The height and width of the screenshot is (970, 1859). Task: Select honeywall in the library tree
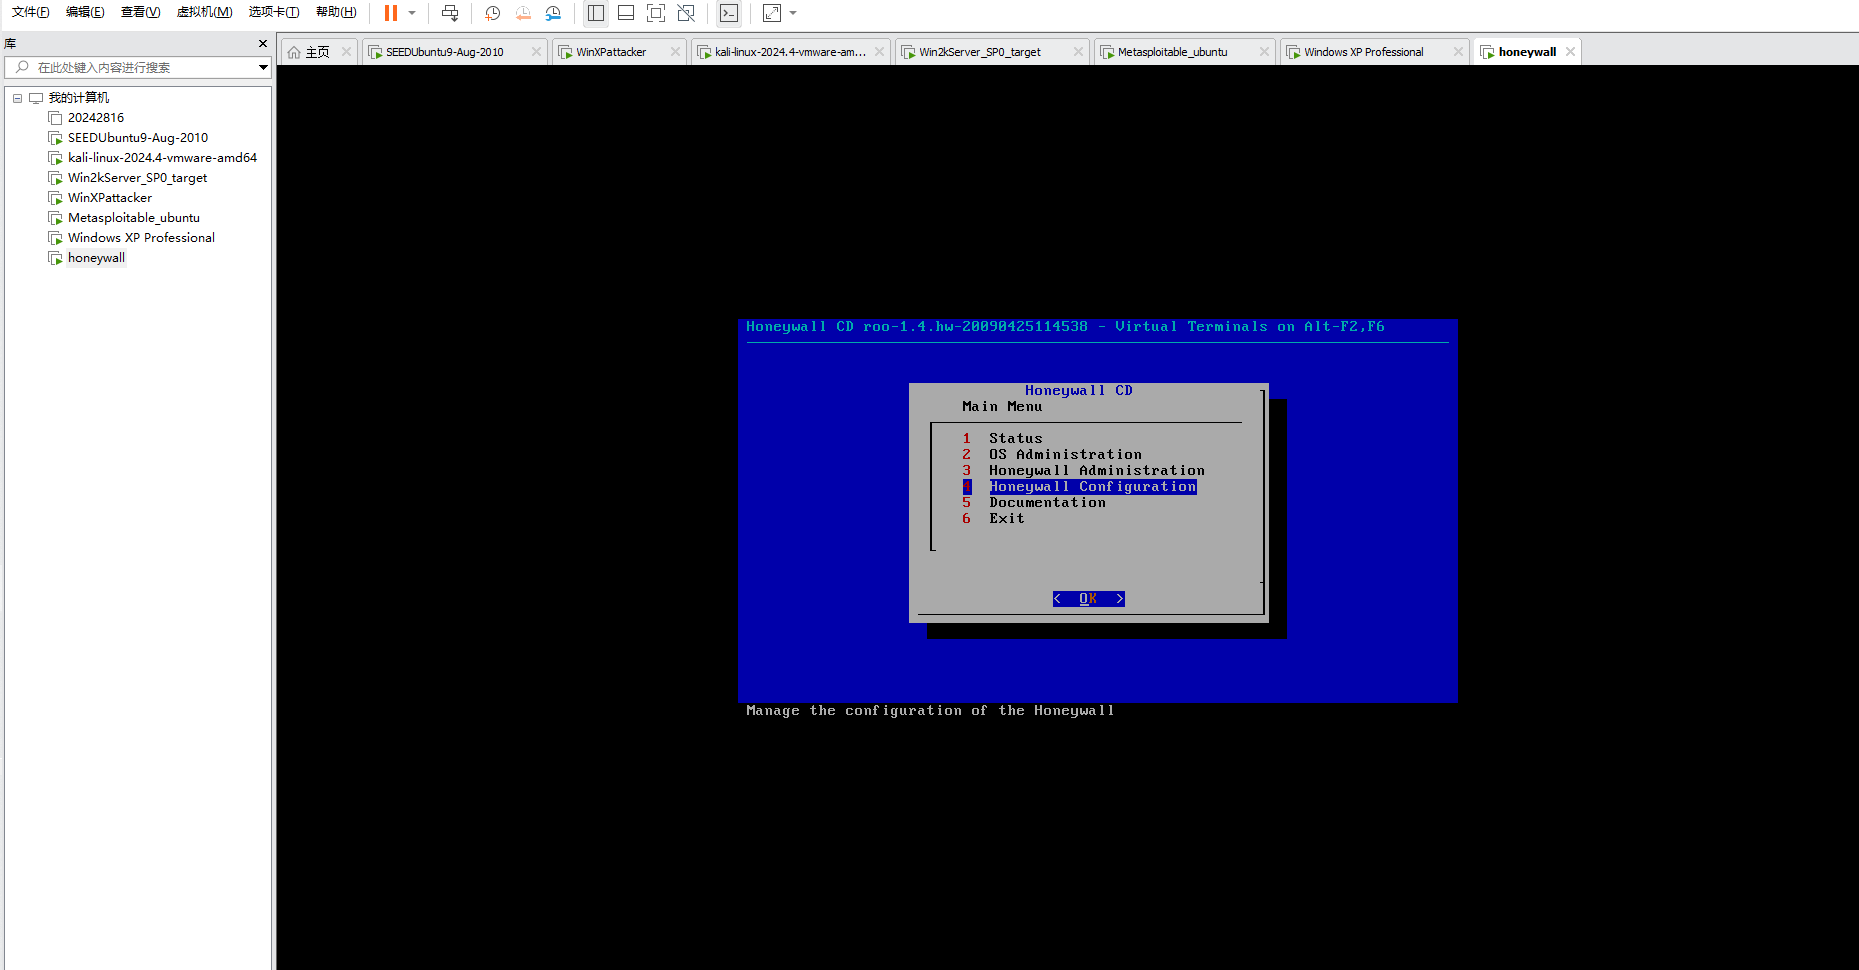[x=96, y=258]
